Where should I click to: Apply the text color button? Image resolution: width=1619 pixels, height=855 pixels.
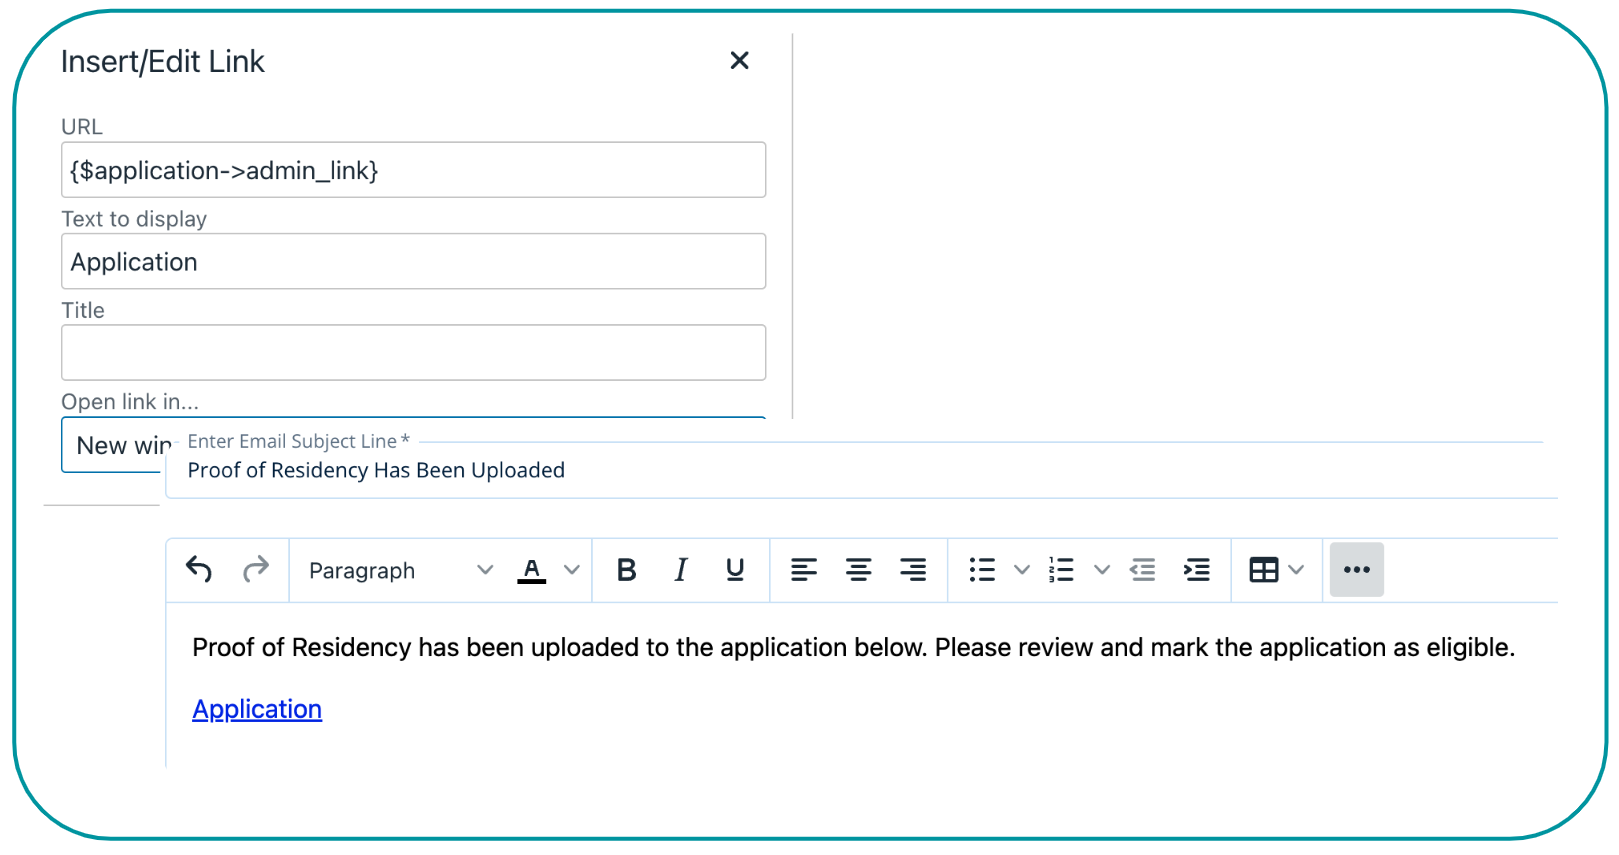[x=532, y=570]
